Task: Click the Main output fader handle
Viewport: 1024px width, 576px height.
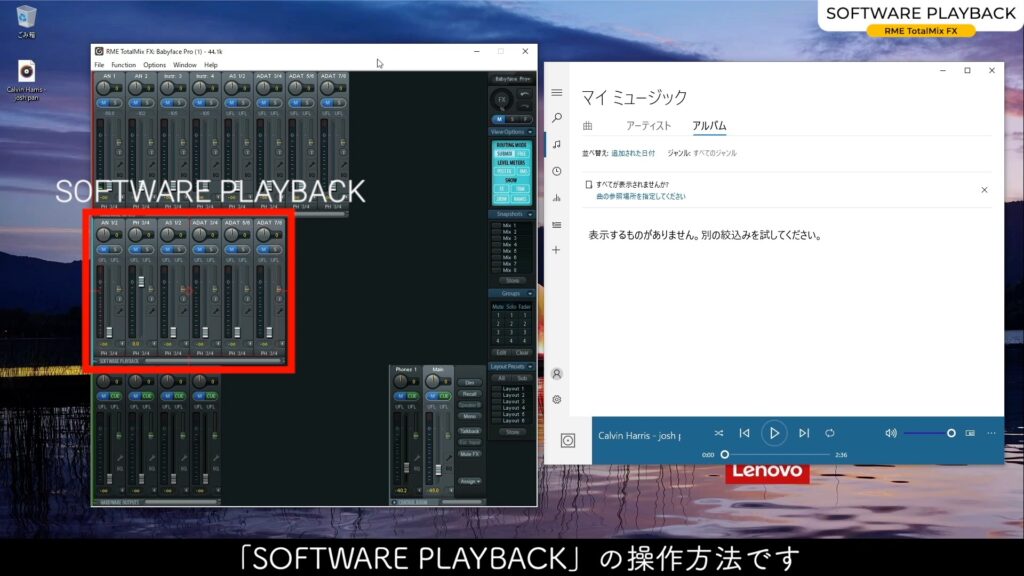Action: 438,470
